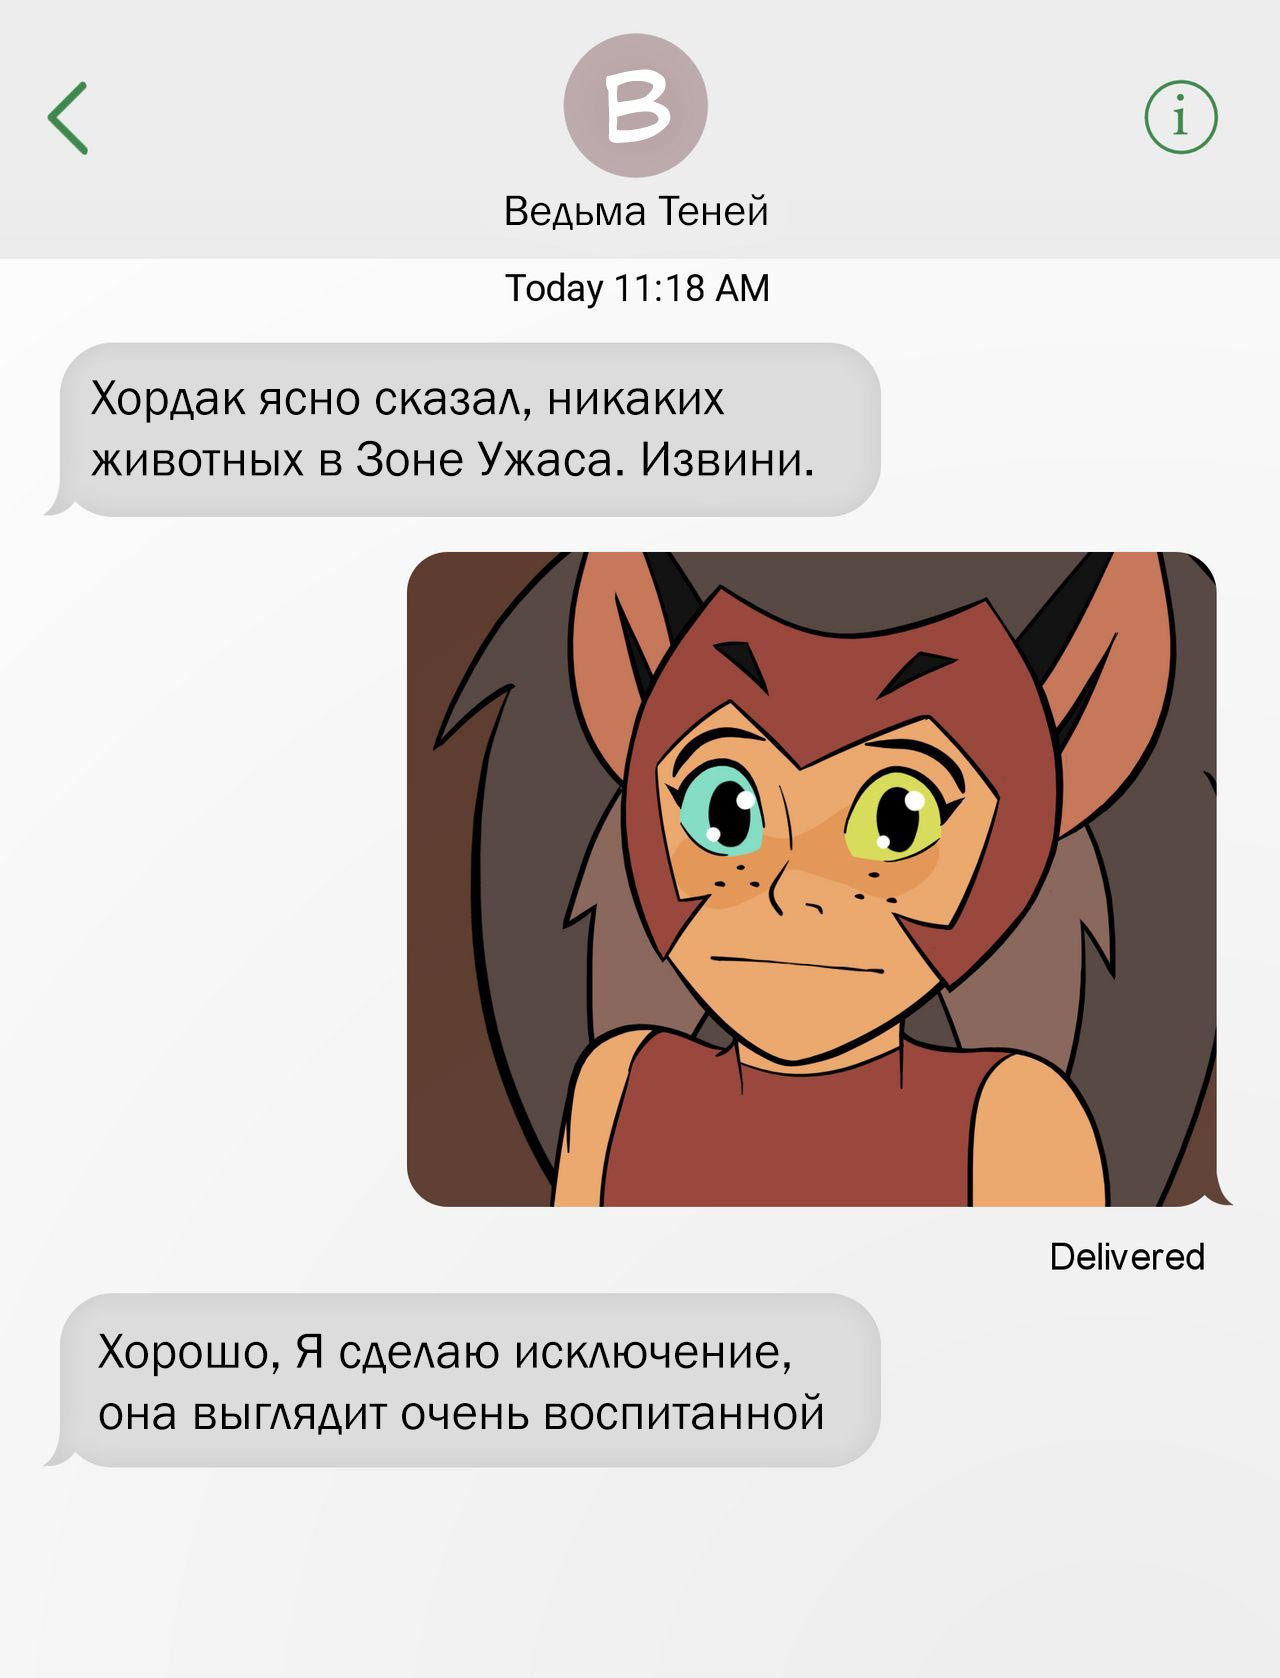This screenshot has width=1280, height=1678.
Task: Open contact name Ведьма Теней
Action: [636, 212]
